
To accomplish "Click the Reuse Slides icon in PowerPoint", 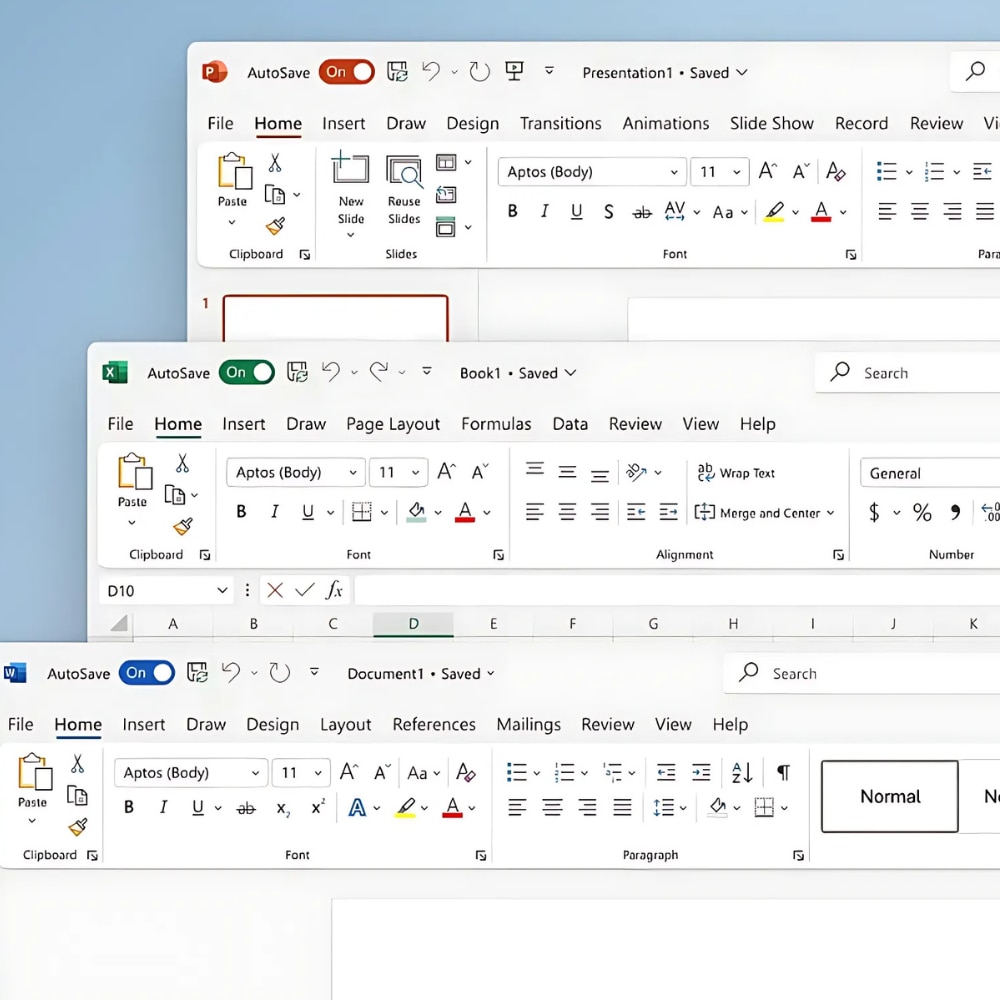I will (x=404, y=171).
